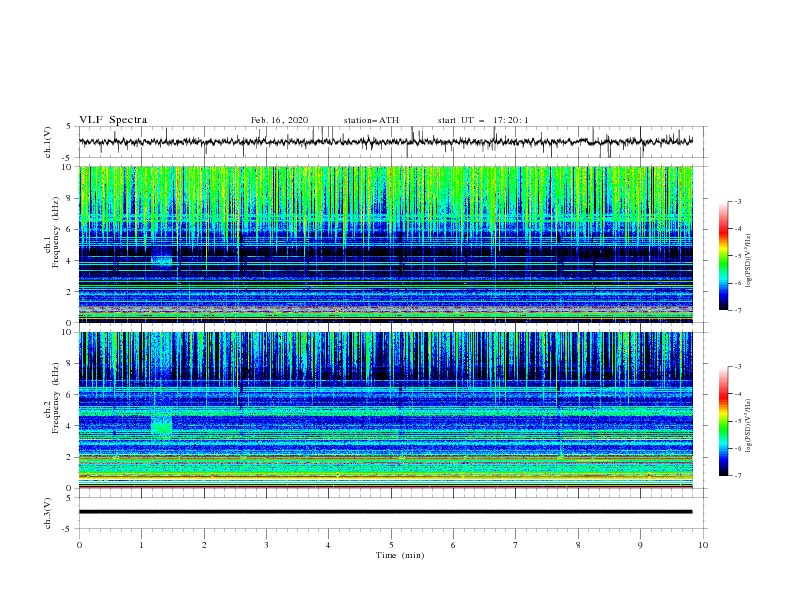Click the "6" kHz tick on ch.2 frequency axis
This screenshot has width=792, height=612.
click(71, 395)
